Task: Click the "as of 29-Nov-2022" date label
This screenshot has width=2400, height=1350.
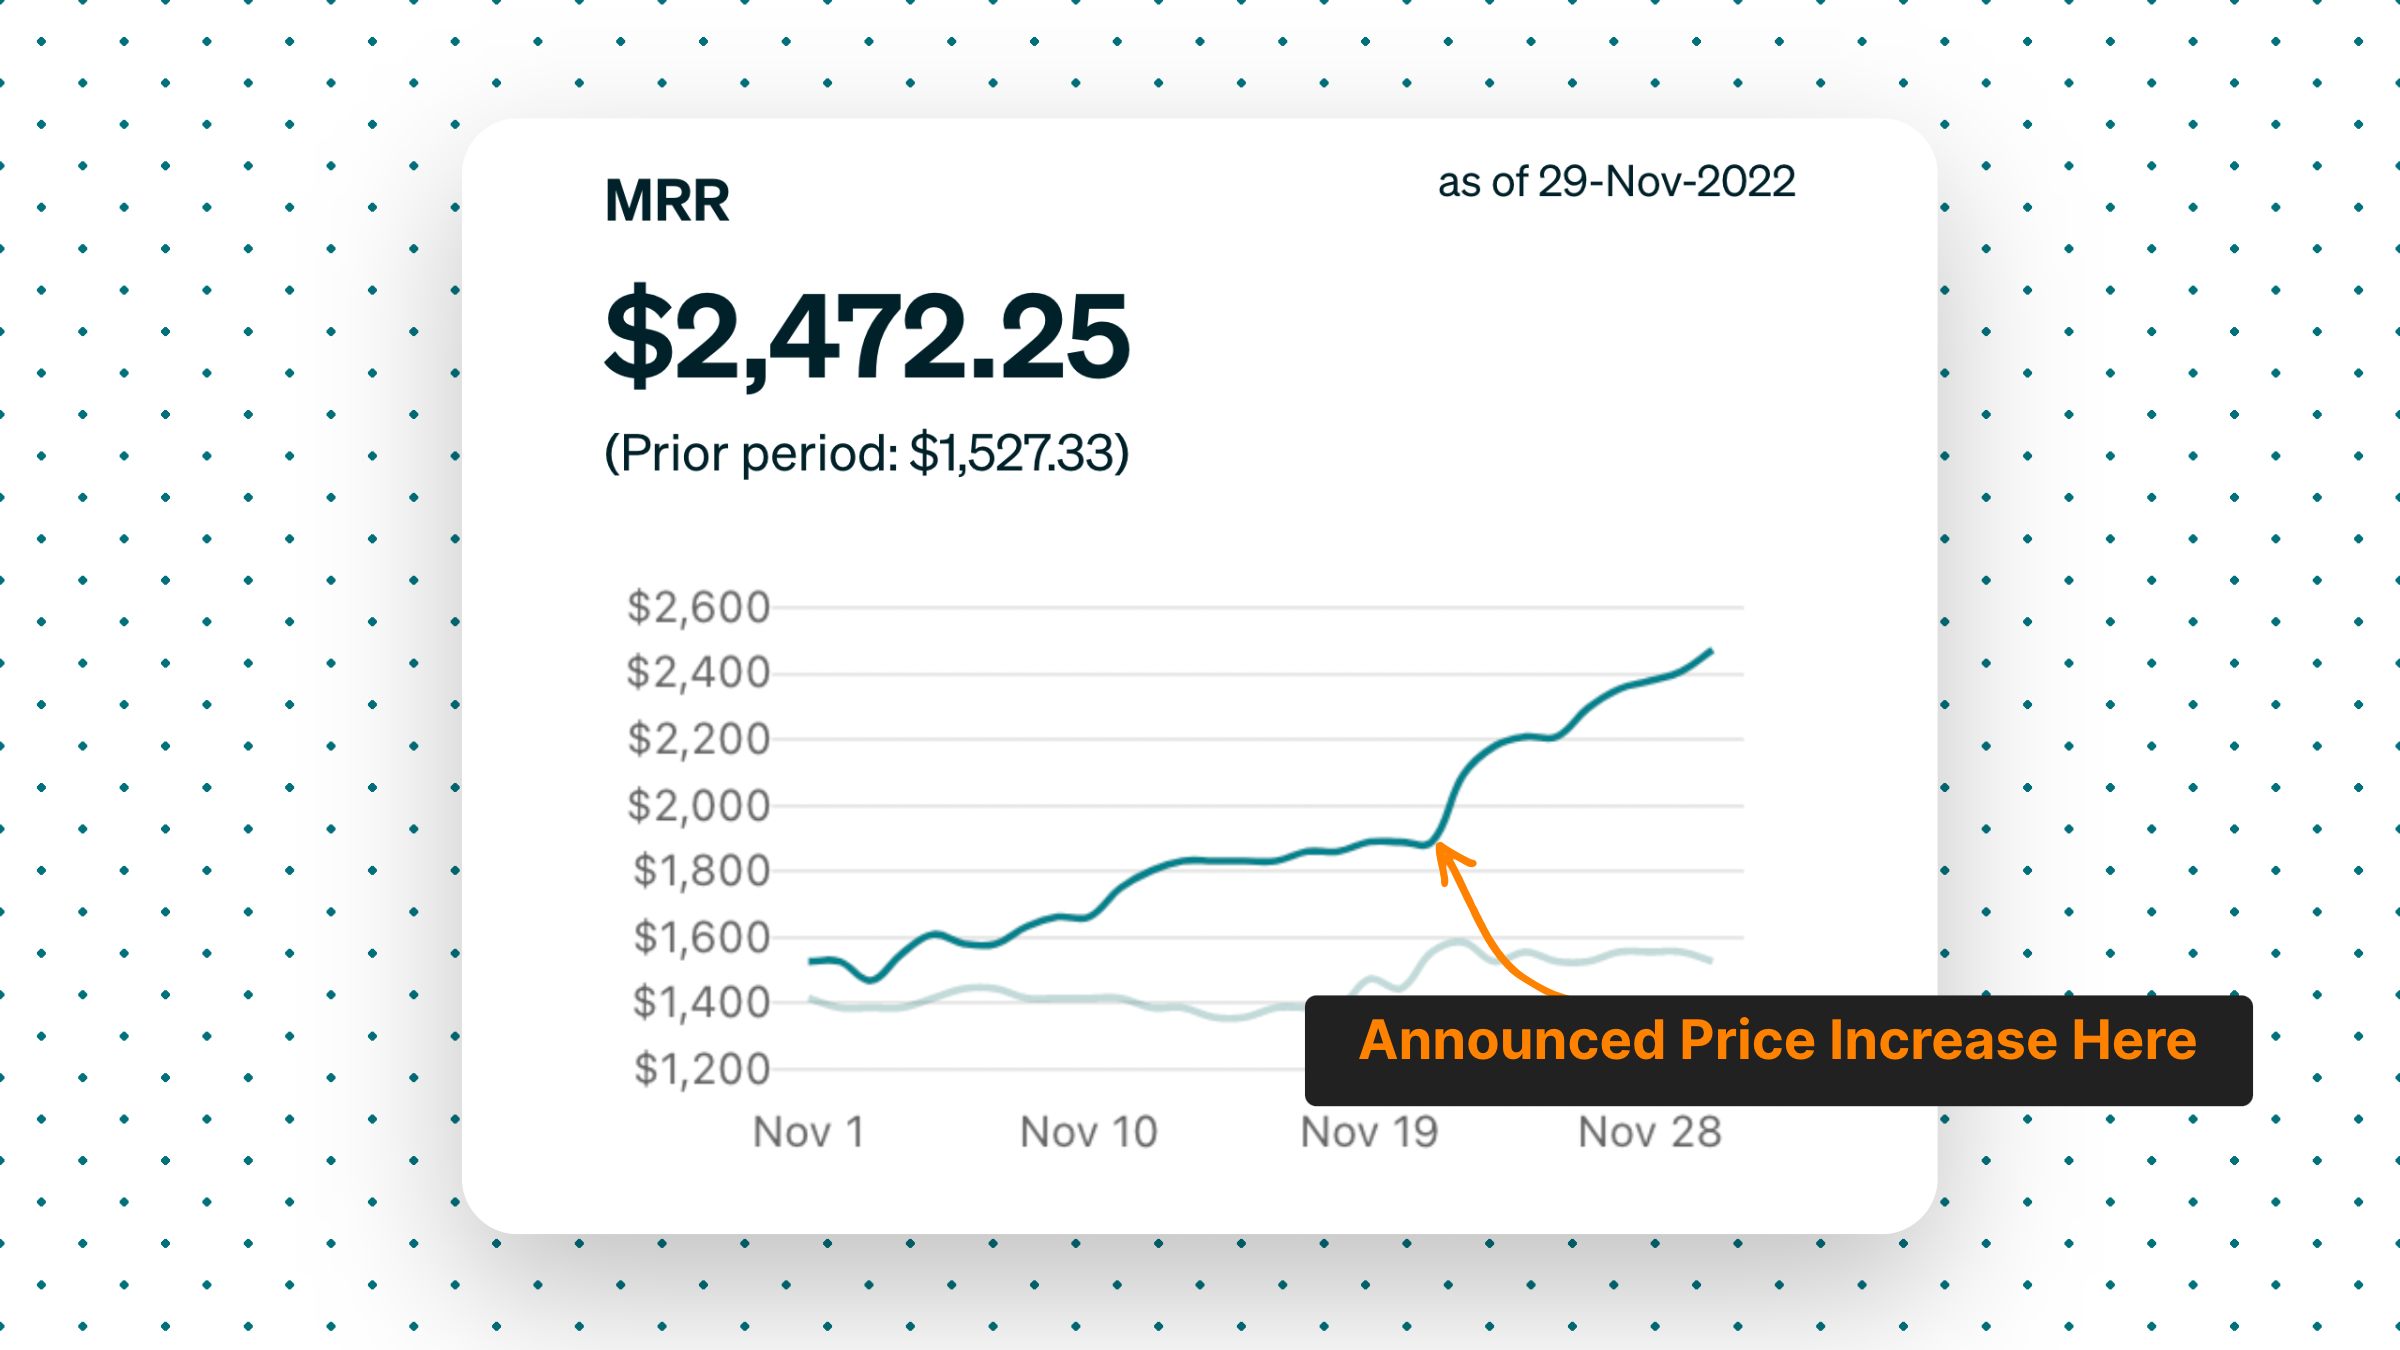Action: [x=1616, y=182]
